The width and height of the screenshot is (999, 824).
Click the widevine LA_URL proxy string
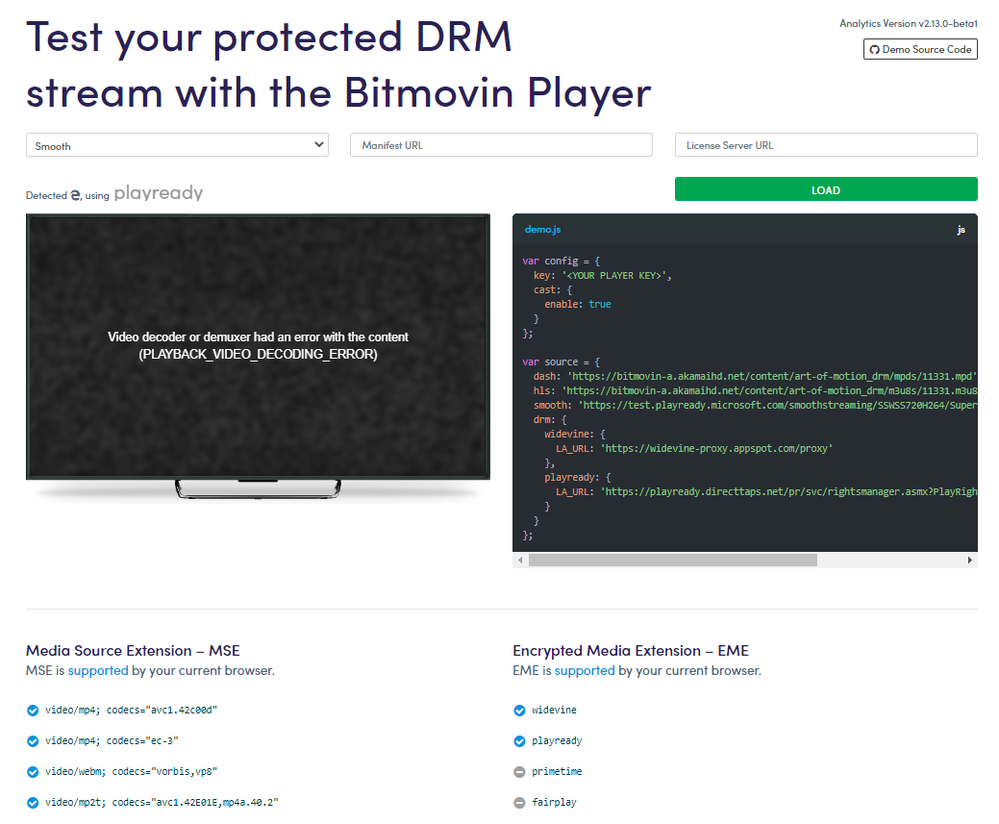(716, 449)
